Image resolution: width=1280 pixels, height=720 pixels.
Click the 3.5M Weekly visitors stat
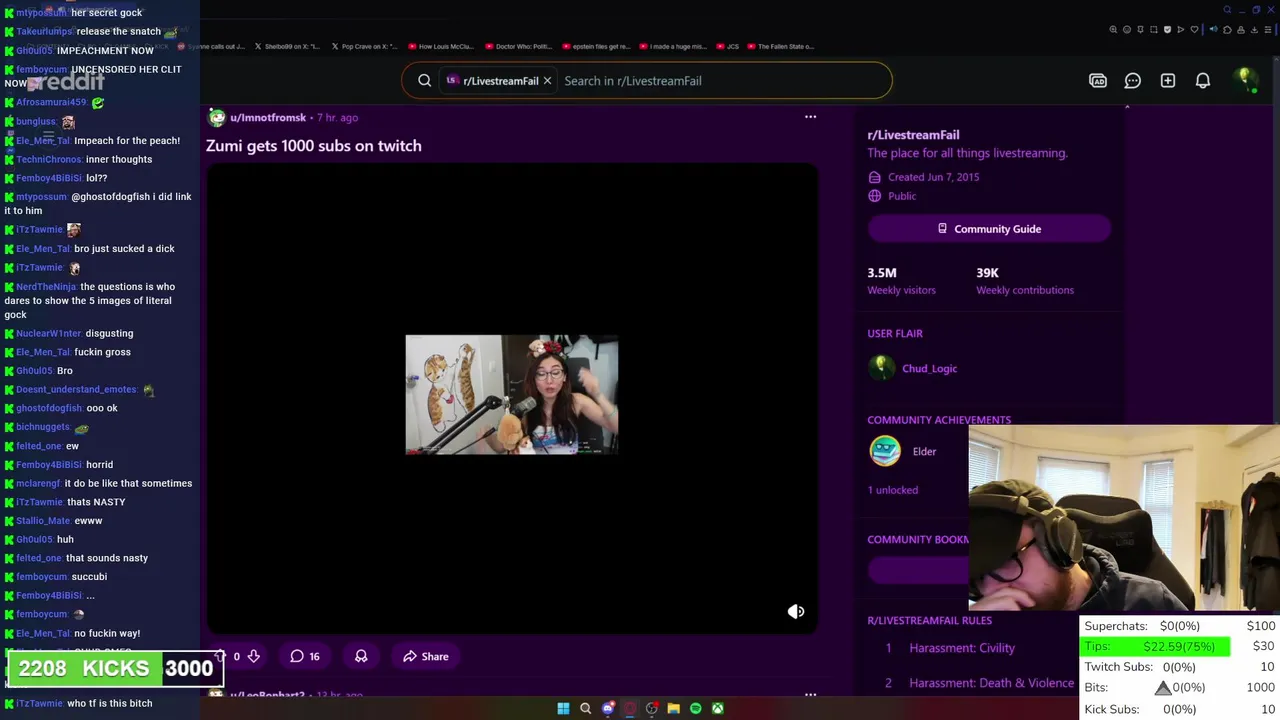point(901,280)
